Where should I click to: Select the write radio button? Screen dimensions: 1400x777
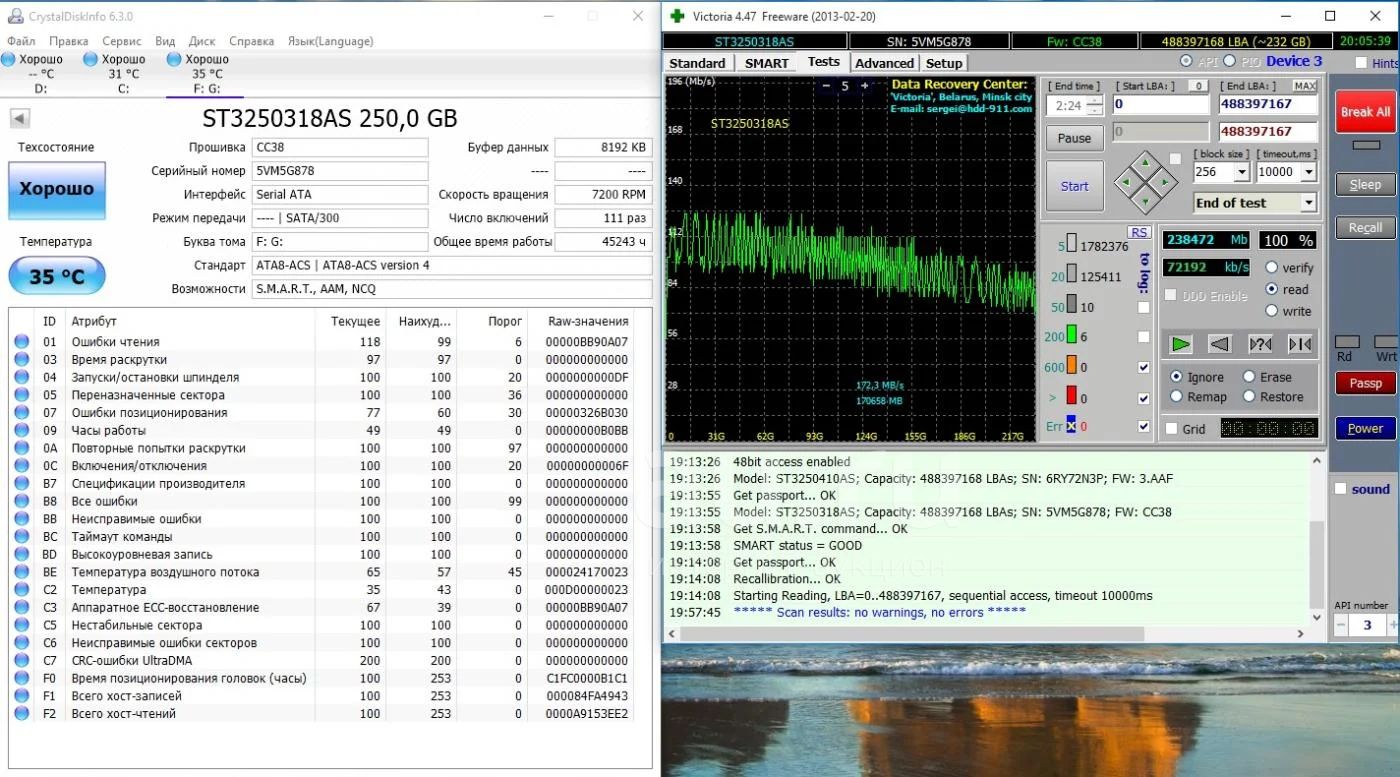[x=1272, y=311]
